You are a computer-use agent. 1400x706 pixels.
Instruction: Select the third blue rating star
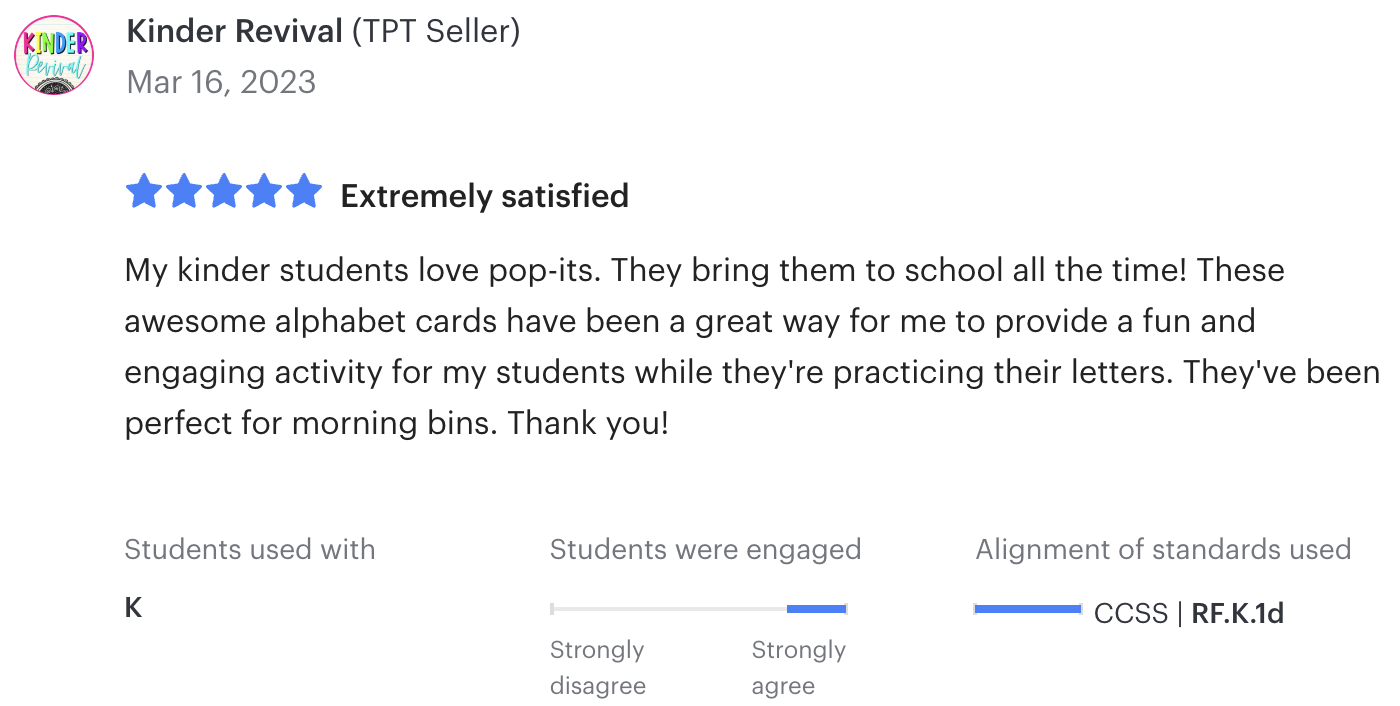(224, 191)
